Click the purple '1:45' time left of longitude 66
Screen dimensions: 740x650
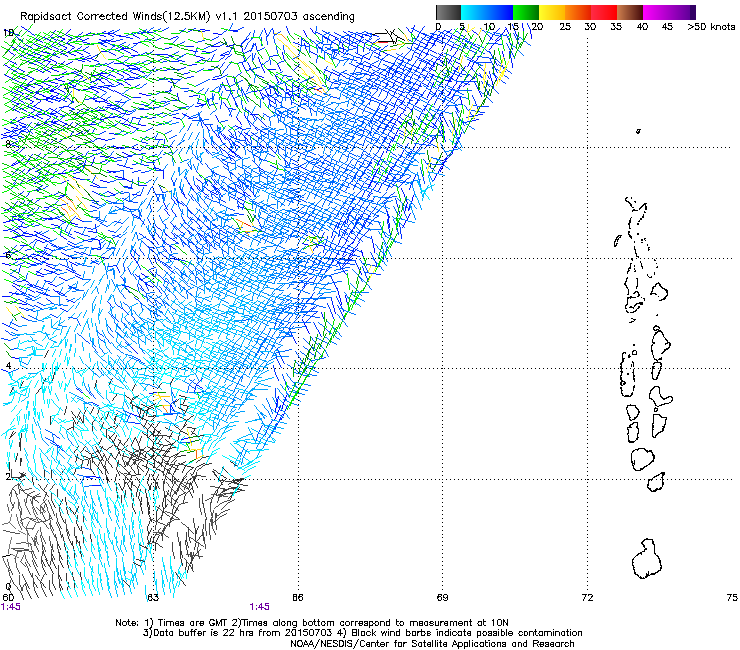click(260, 607)
